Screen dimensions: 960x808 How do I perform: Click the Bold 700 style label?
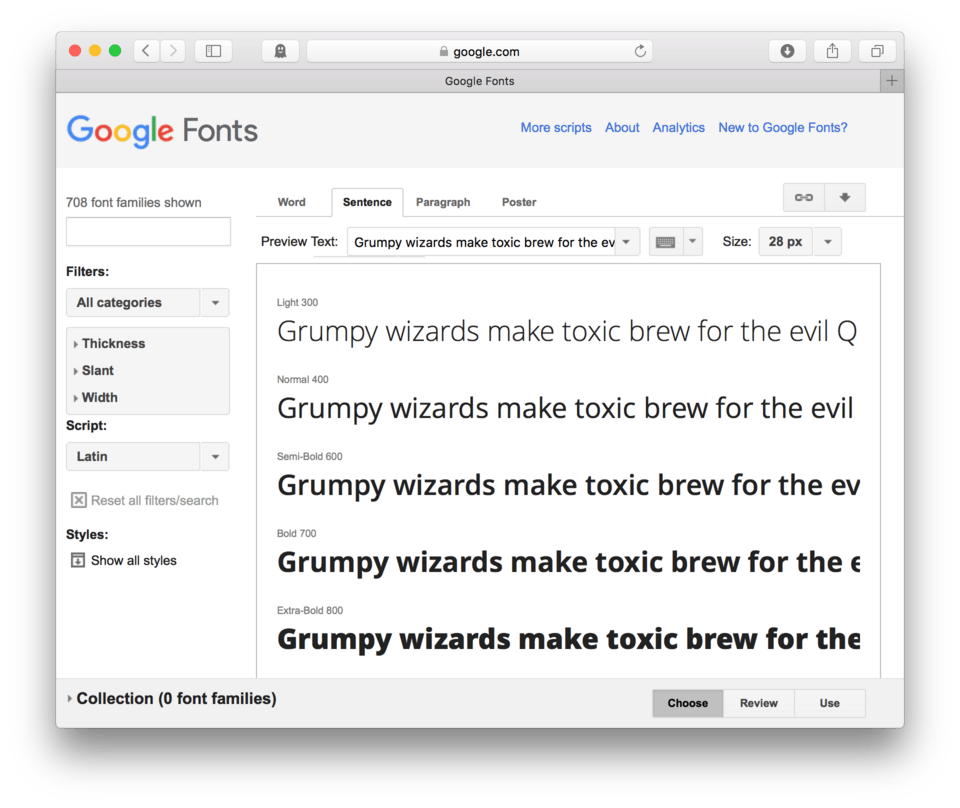296,534
